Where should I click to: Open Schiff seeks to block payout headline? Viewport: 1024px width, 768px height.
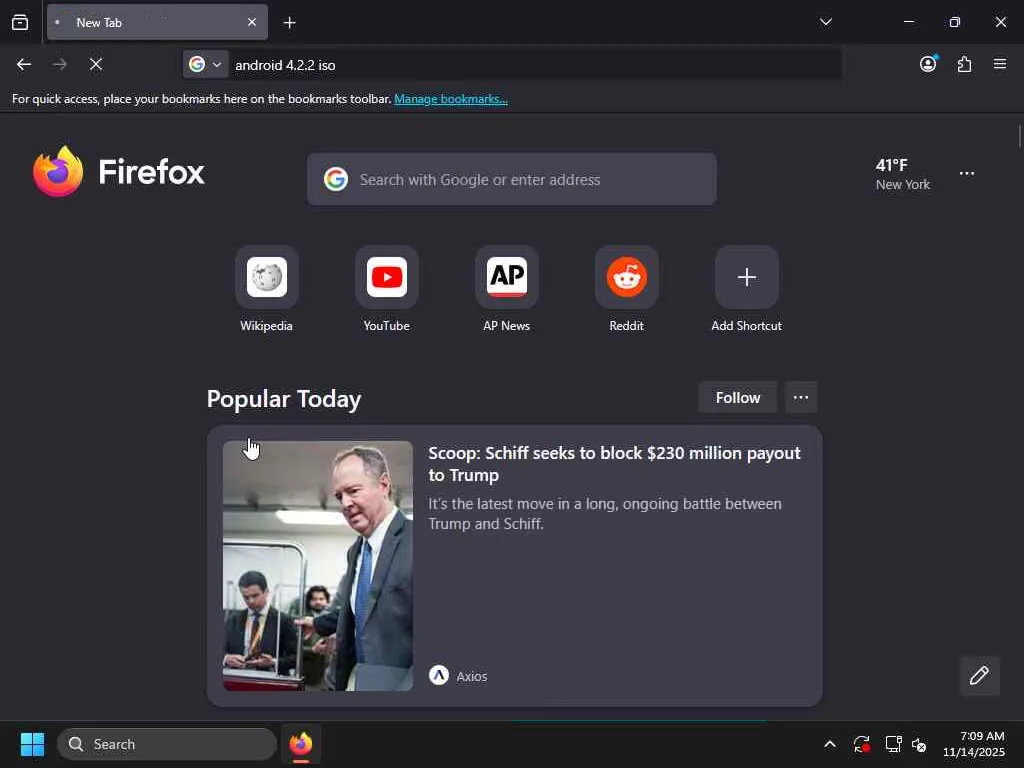[615, 464]
